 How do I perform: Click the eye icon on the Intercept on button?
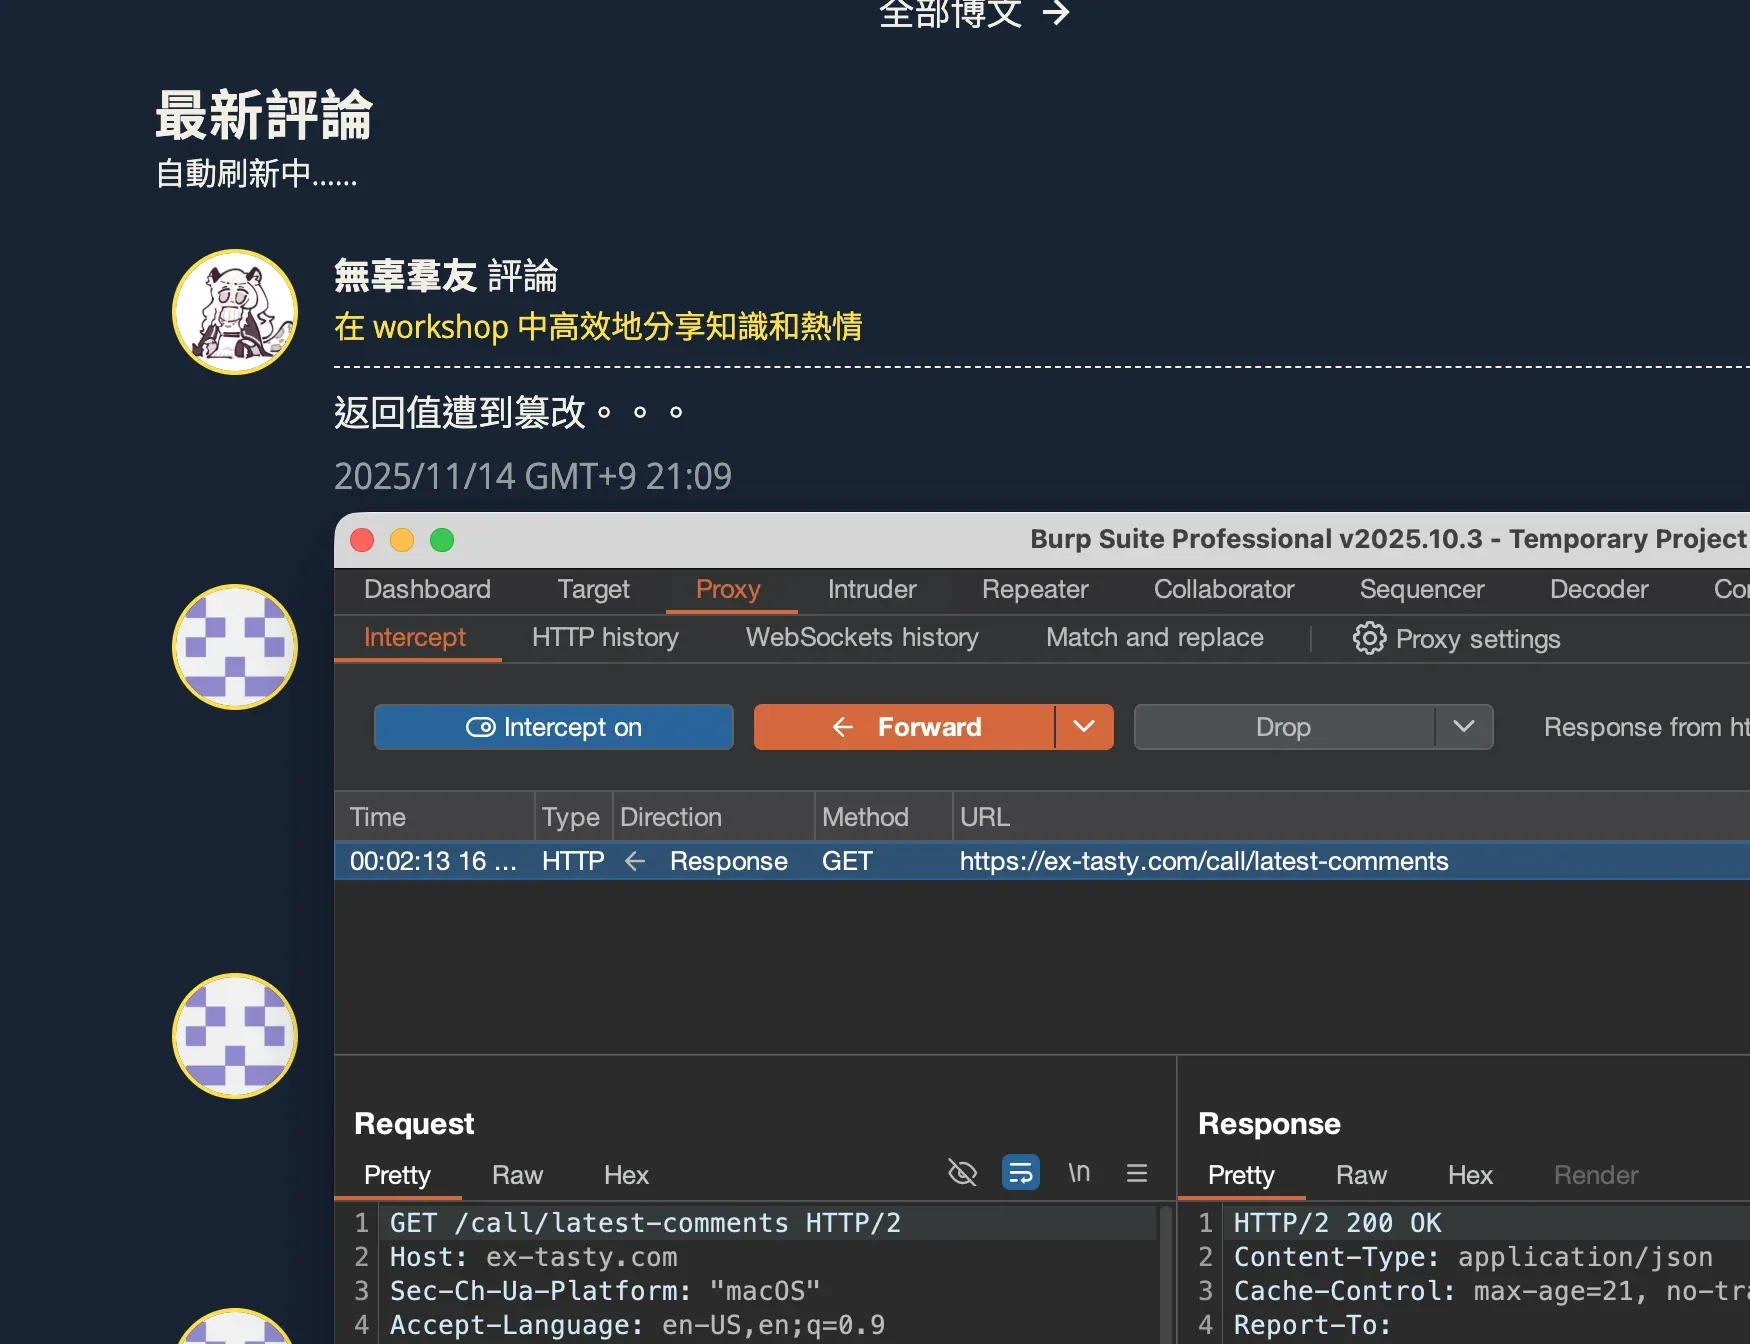482,727
